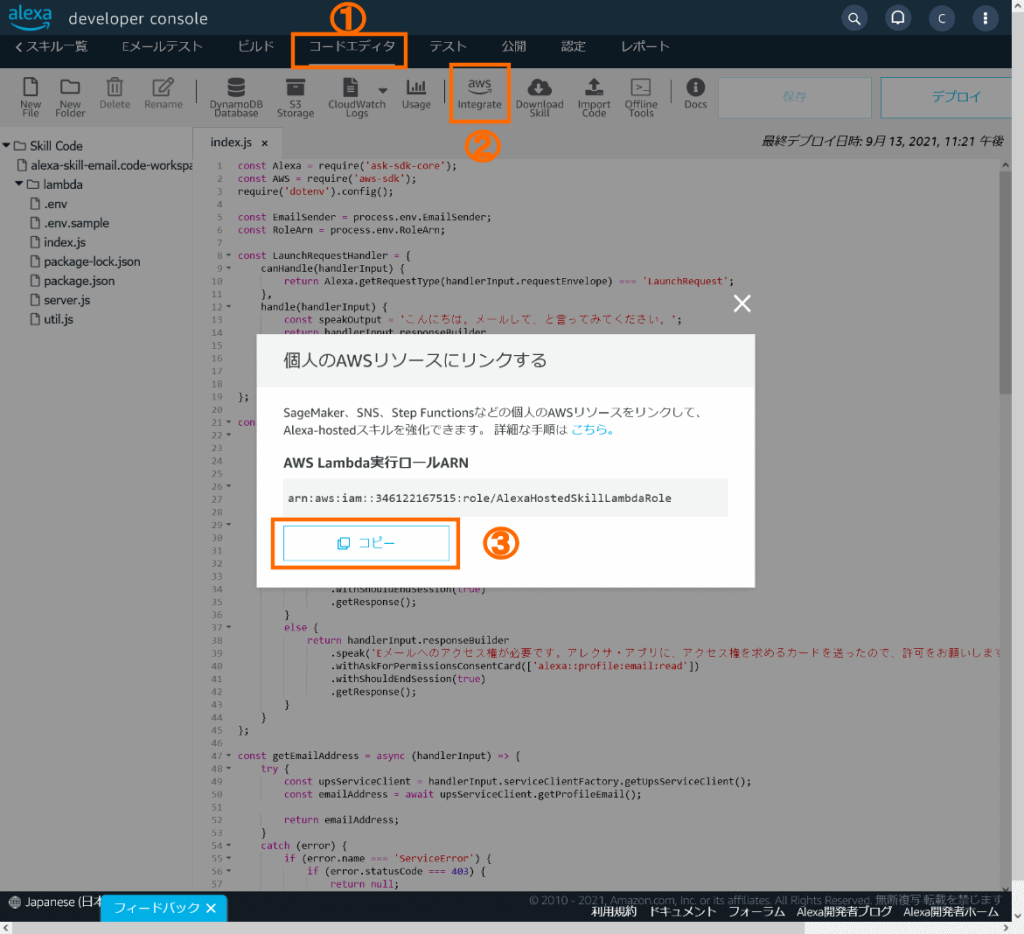Open S3 Storage from toolbar
The height and width of the screenshot is (934, 1024).
pyautogui.click(x=295, y=97)
